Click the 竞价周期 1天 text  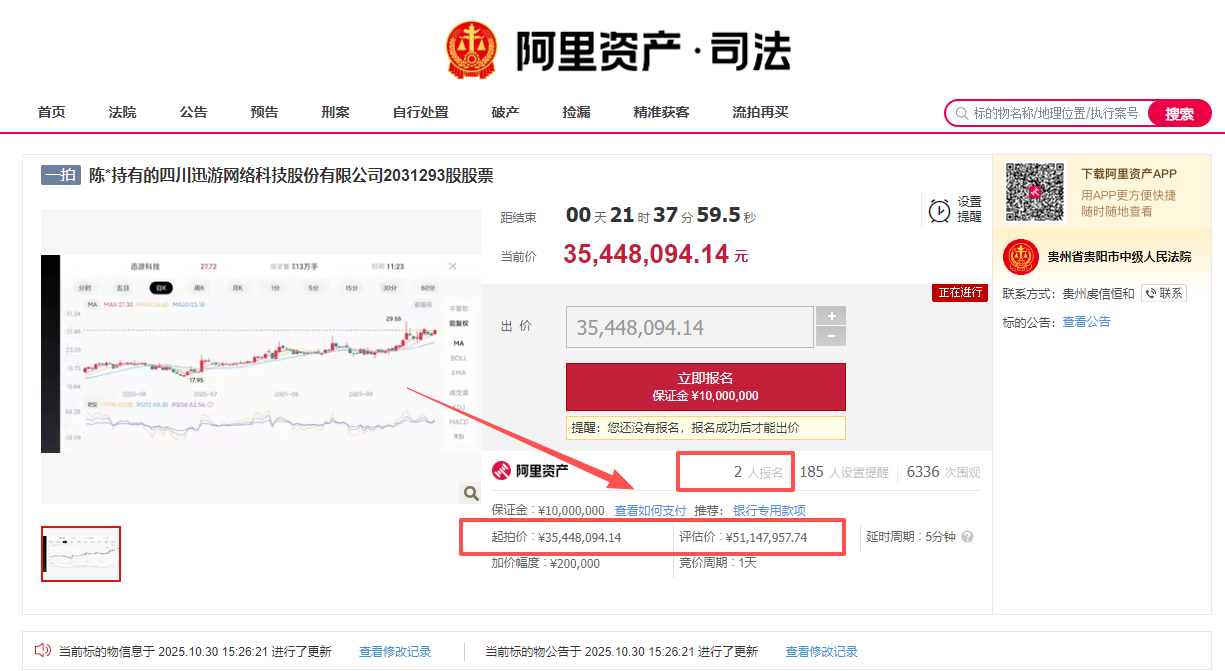click(x=718, y=563)
